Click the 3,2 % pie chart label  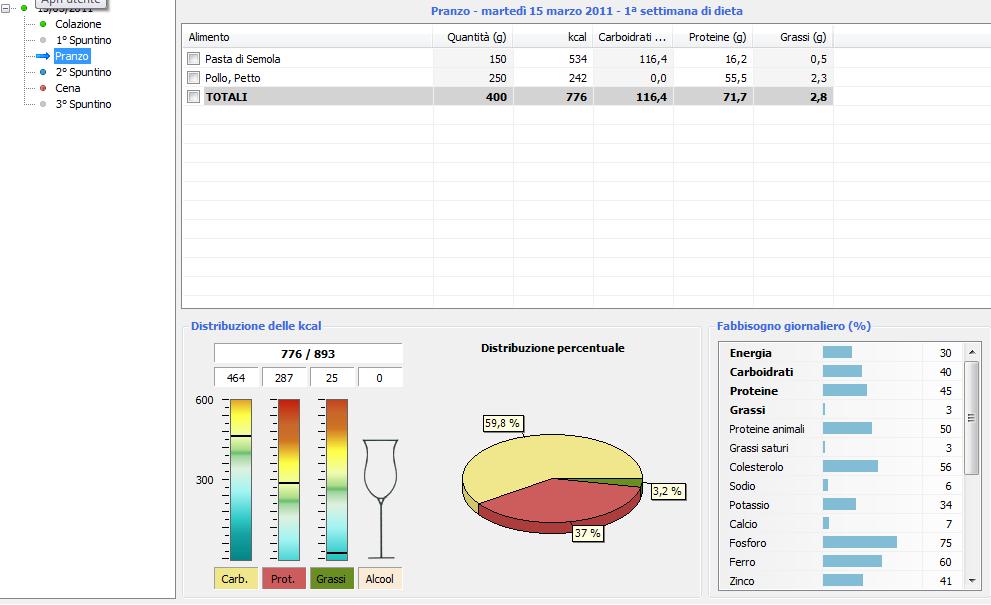[x=667, y=491]
